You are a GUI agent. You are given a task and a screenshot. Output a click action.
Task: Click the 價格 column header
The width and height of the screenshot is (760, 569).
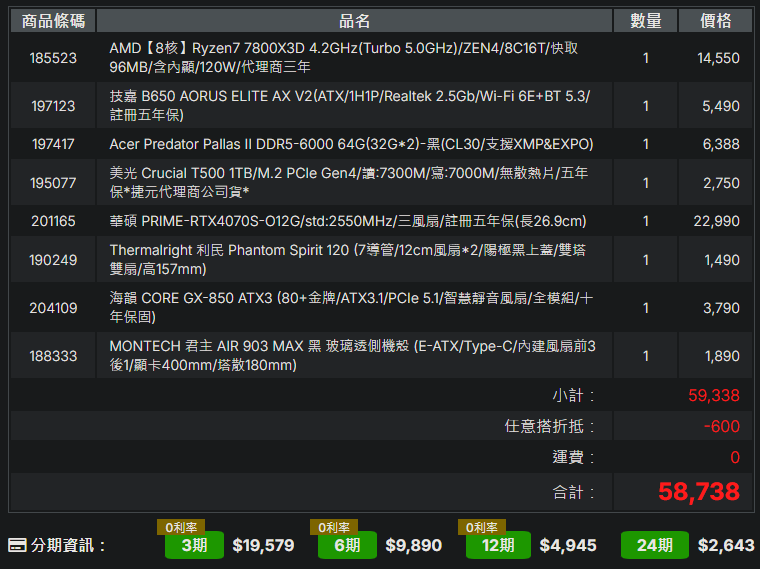pos(715,21)
